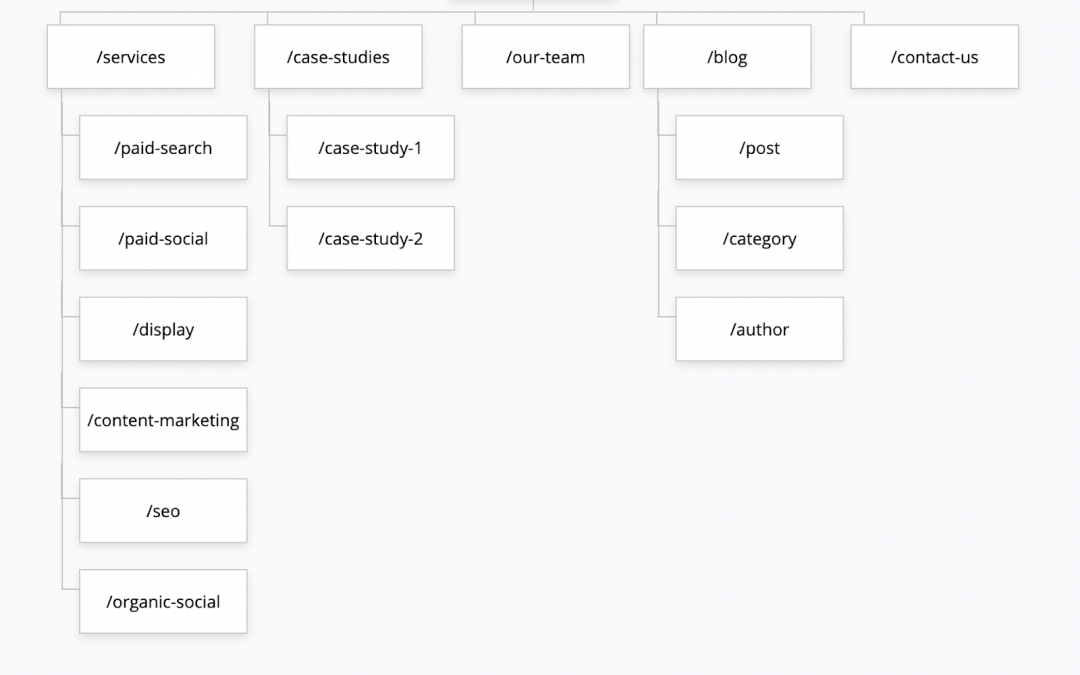Click the /seo page node
The height and width of the screenshot is (675, 1080).
163,511
